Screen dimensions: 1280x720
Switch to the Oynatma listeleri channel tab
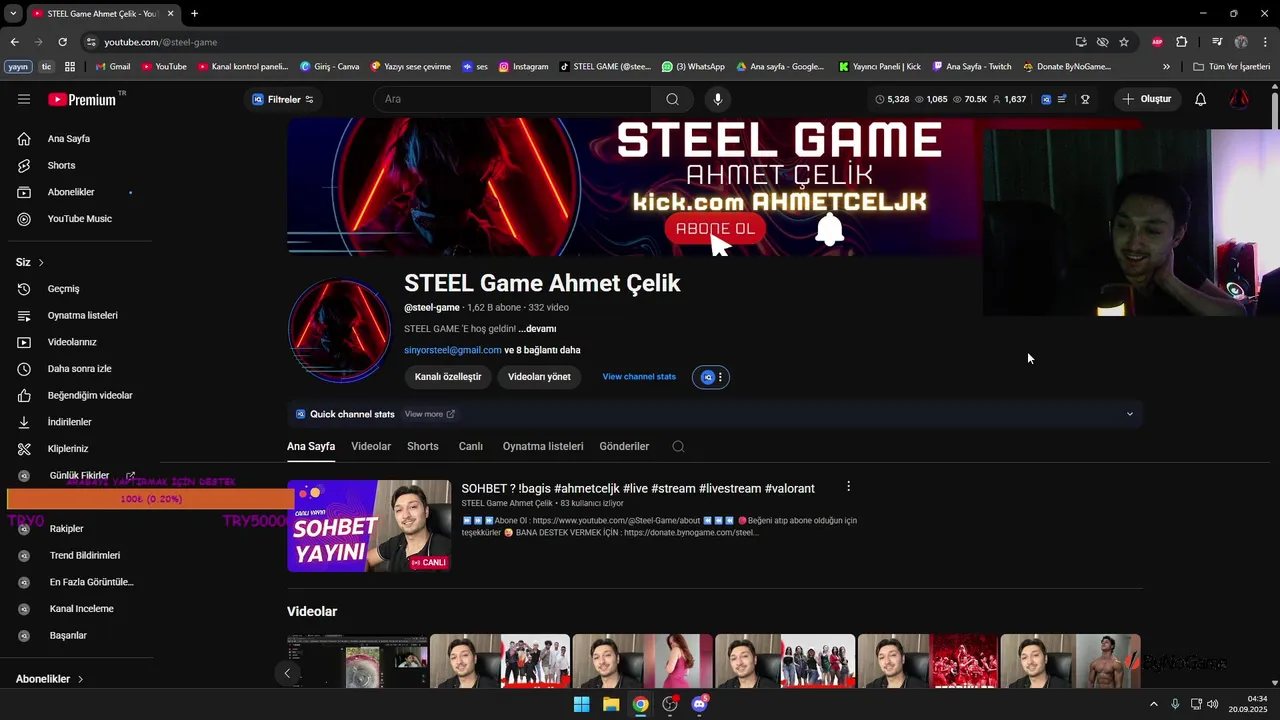pos(543,446)
